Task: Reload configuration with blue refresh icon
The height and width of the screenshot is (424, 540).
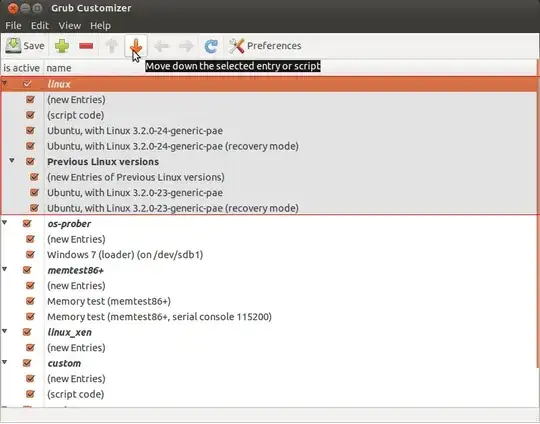Action: (x=211, y=46)
